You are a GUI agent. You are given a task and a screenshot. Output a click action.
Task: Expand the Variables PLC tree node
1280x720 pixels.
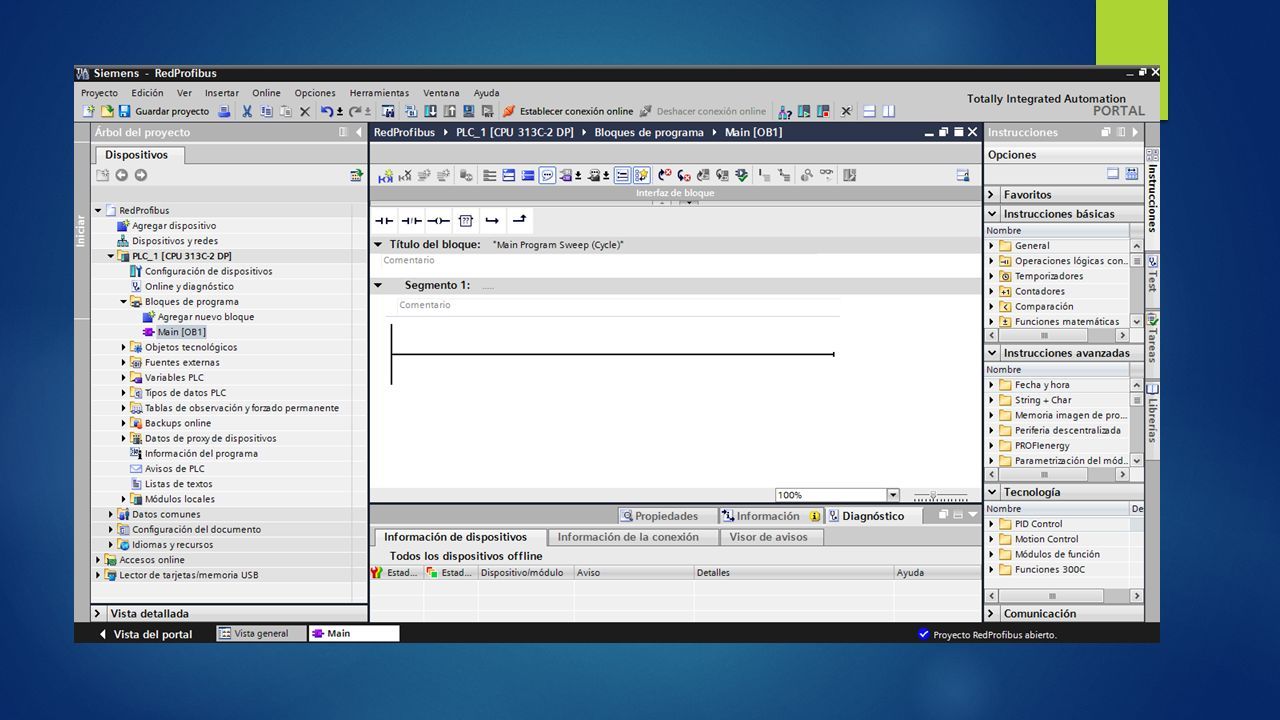tap(124, 378)
